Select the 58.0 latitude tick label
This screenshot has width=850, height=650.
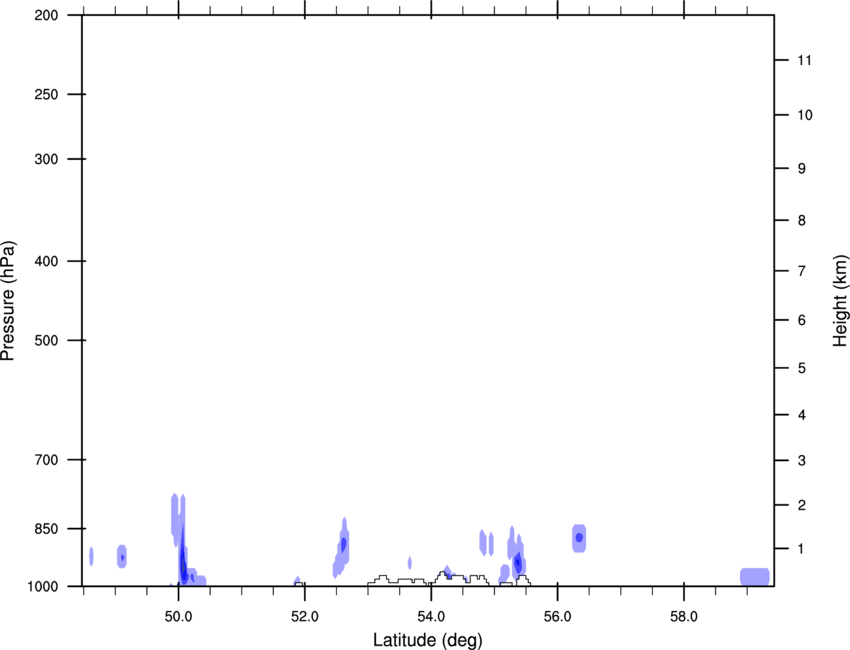[683, 615]
